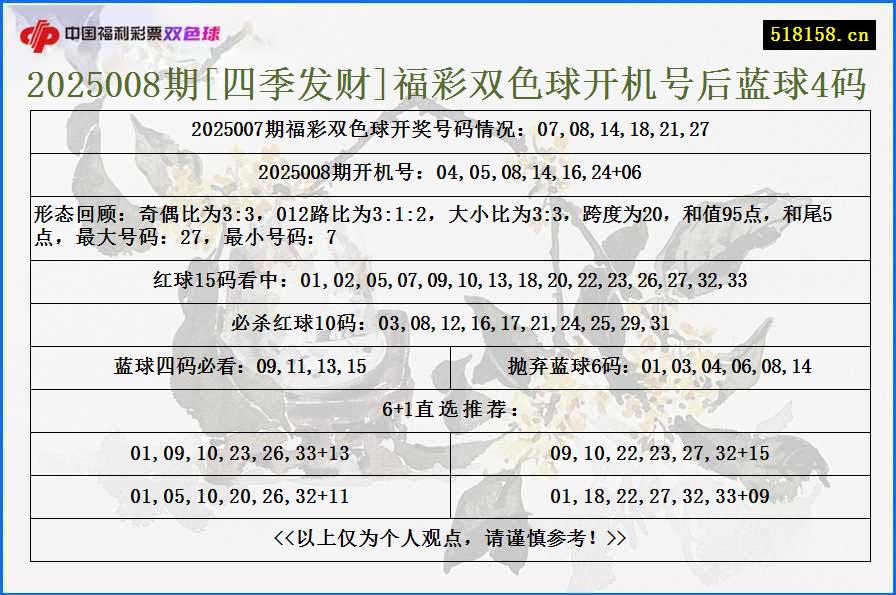
Task: Toggle the 必杀红球10码 row highlight
Action: (446, 324)
